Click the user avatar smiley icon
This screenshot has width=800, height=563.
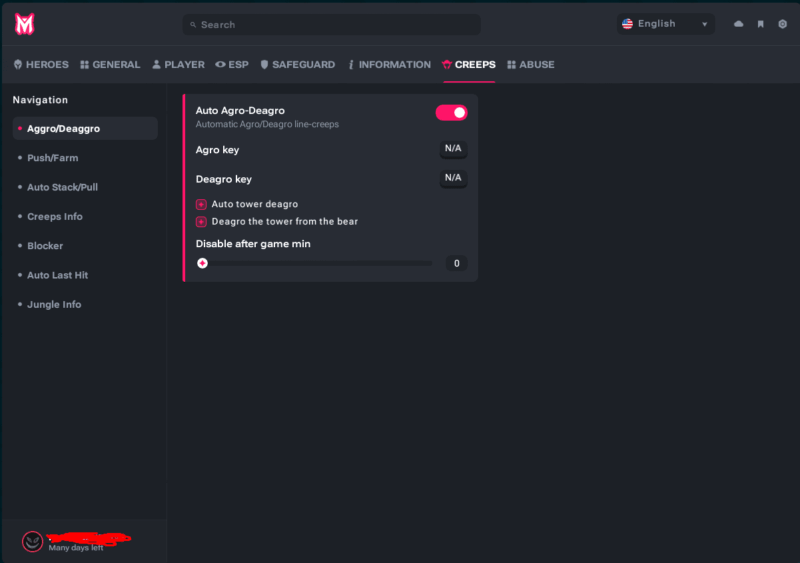click(32, 541)
